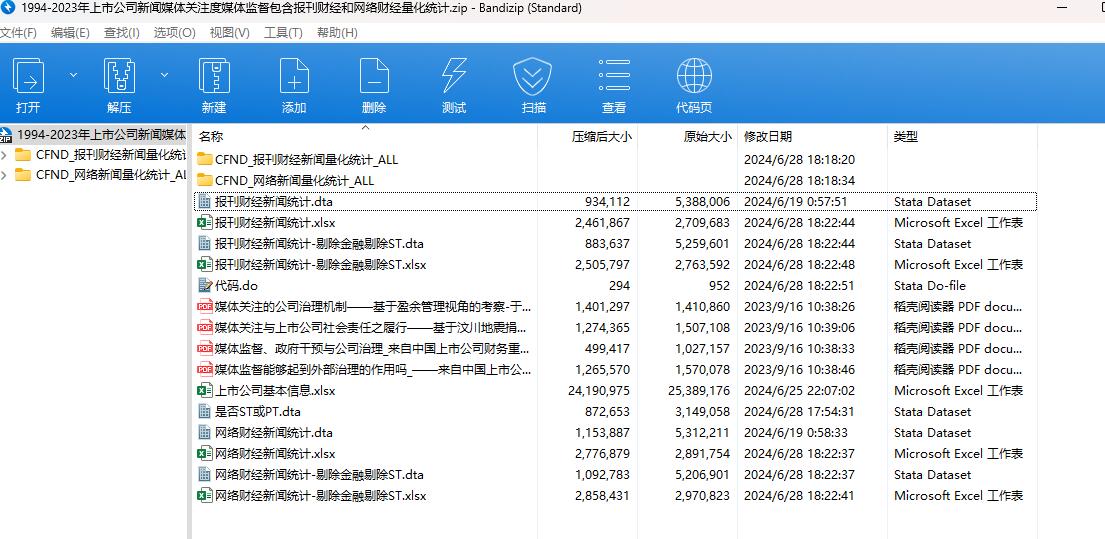Sort by the 压缩后大小 column header

coord(601,137)
